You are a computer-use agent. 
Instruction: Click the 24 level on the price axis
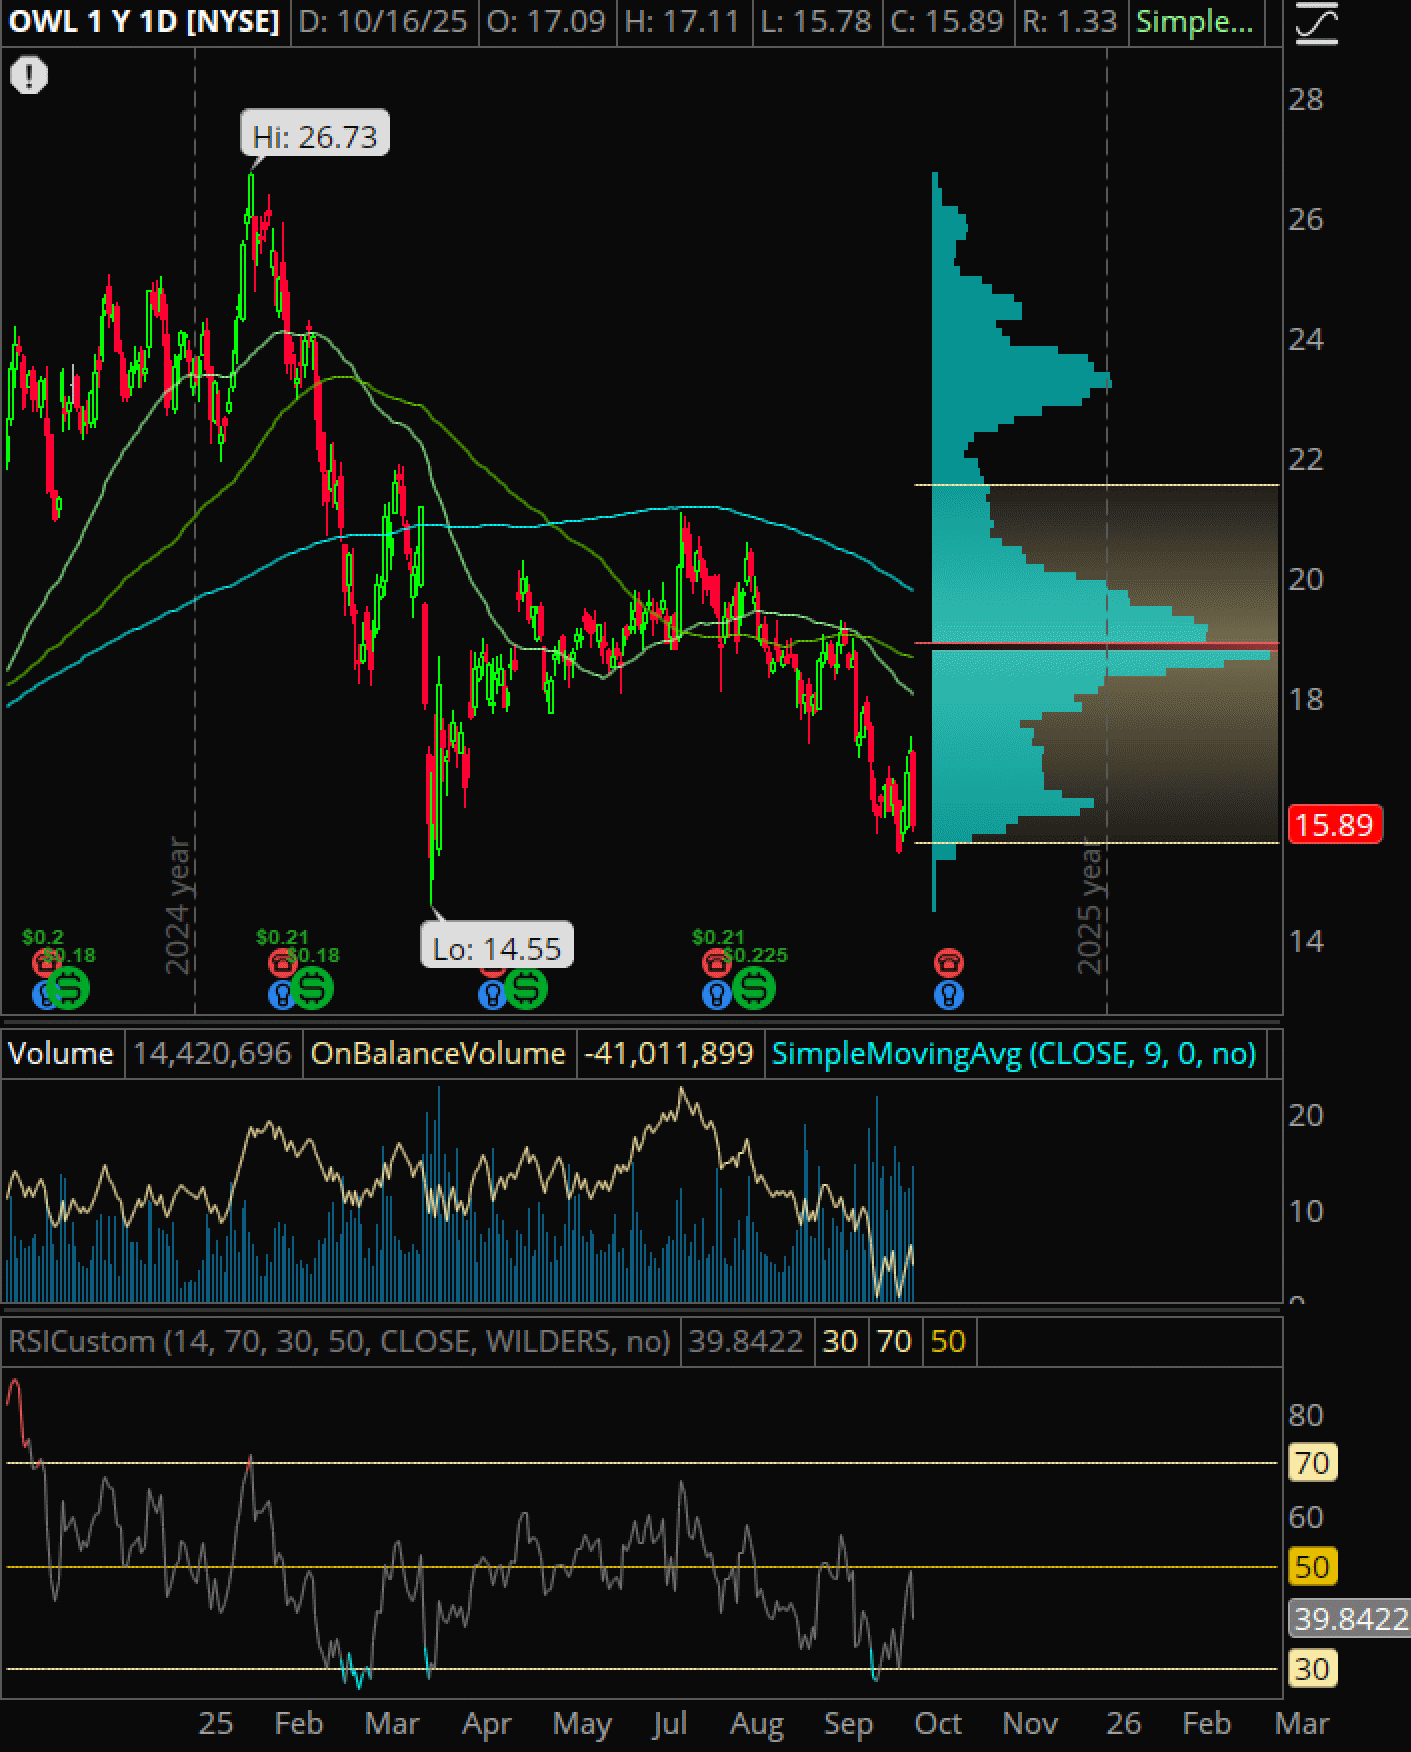click(1306, 339)
